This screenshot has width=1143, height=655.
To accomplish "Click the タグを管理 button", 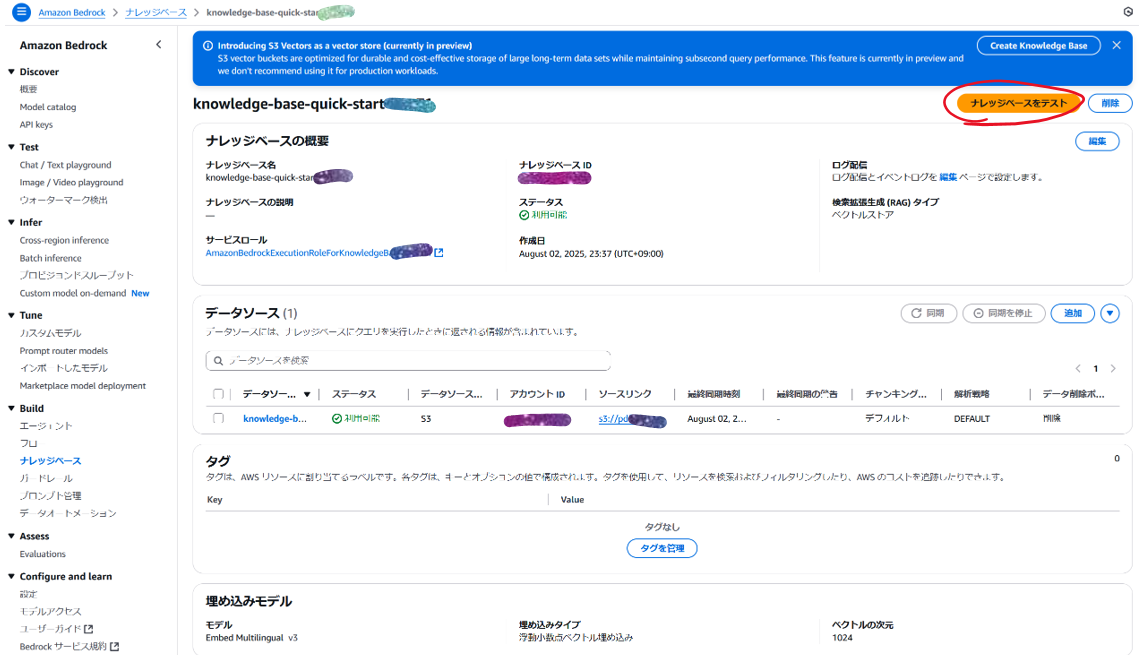I will (x=662, y=549).
